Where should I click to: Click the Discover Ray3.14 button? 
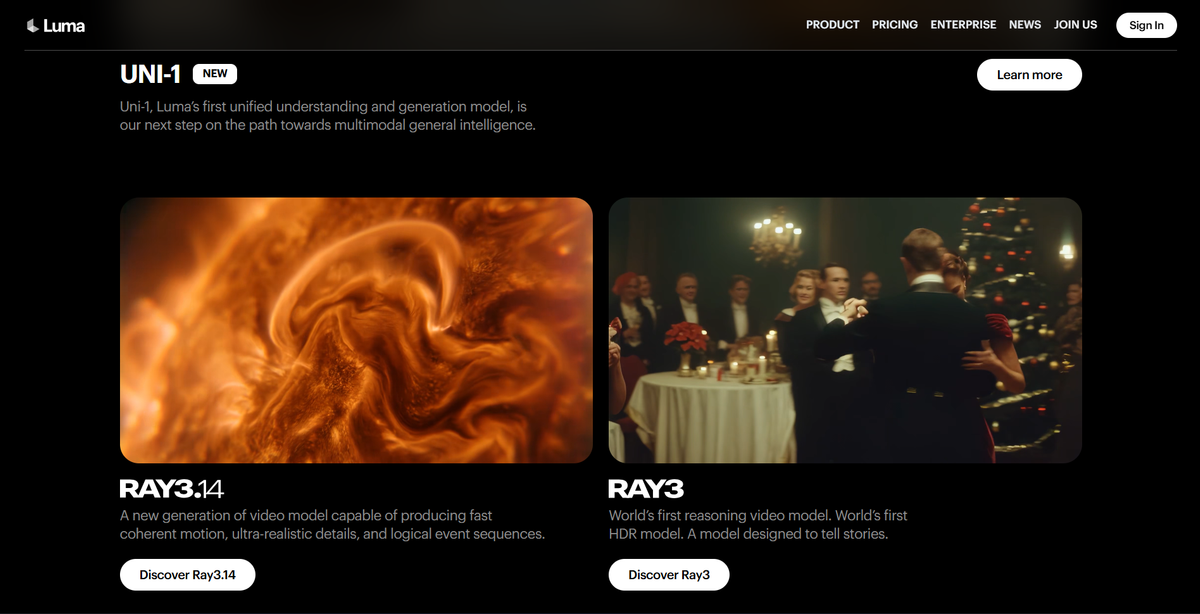pos(188,575)
